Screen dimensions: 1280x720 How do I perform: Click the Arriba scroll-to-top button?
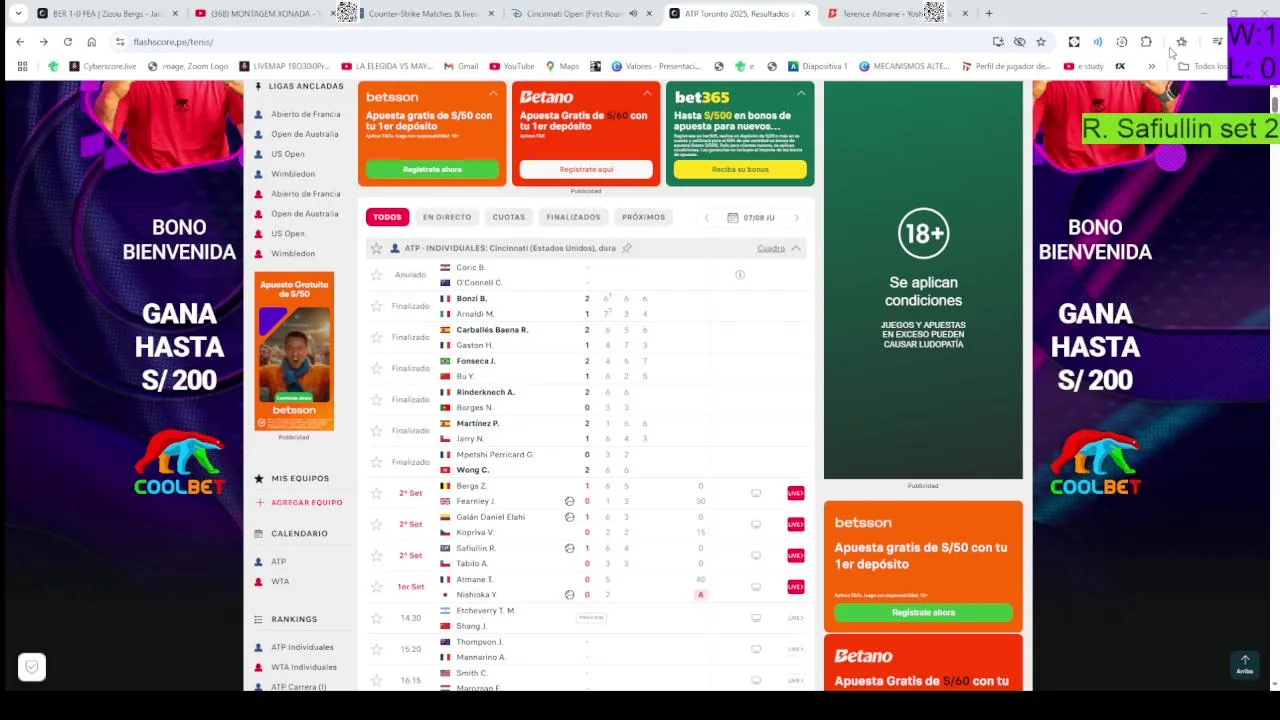pos(1245,664)
